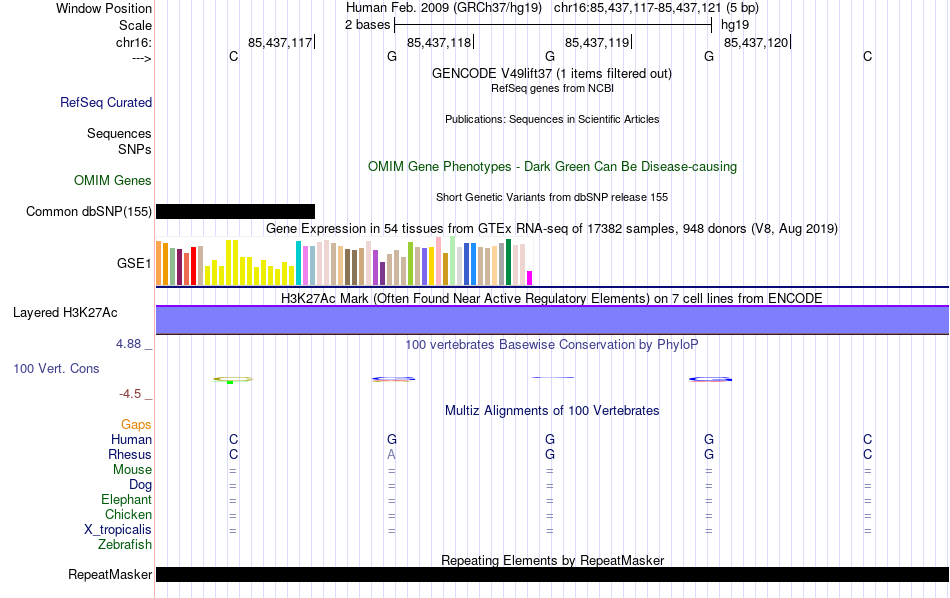Screen dimensions: 950x598
Task: Click the Mouse alignment row label
Action: pos(132,470)
